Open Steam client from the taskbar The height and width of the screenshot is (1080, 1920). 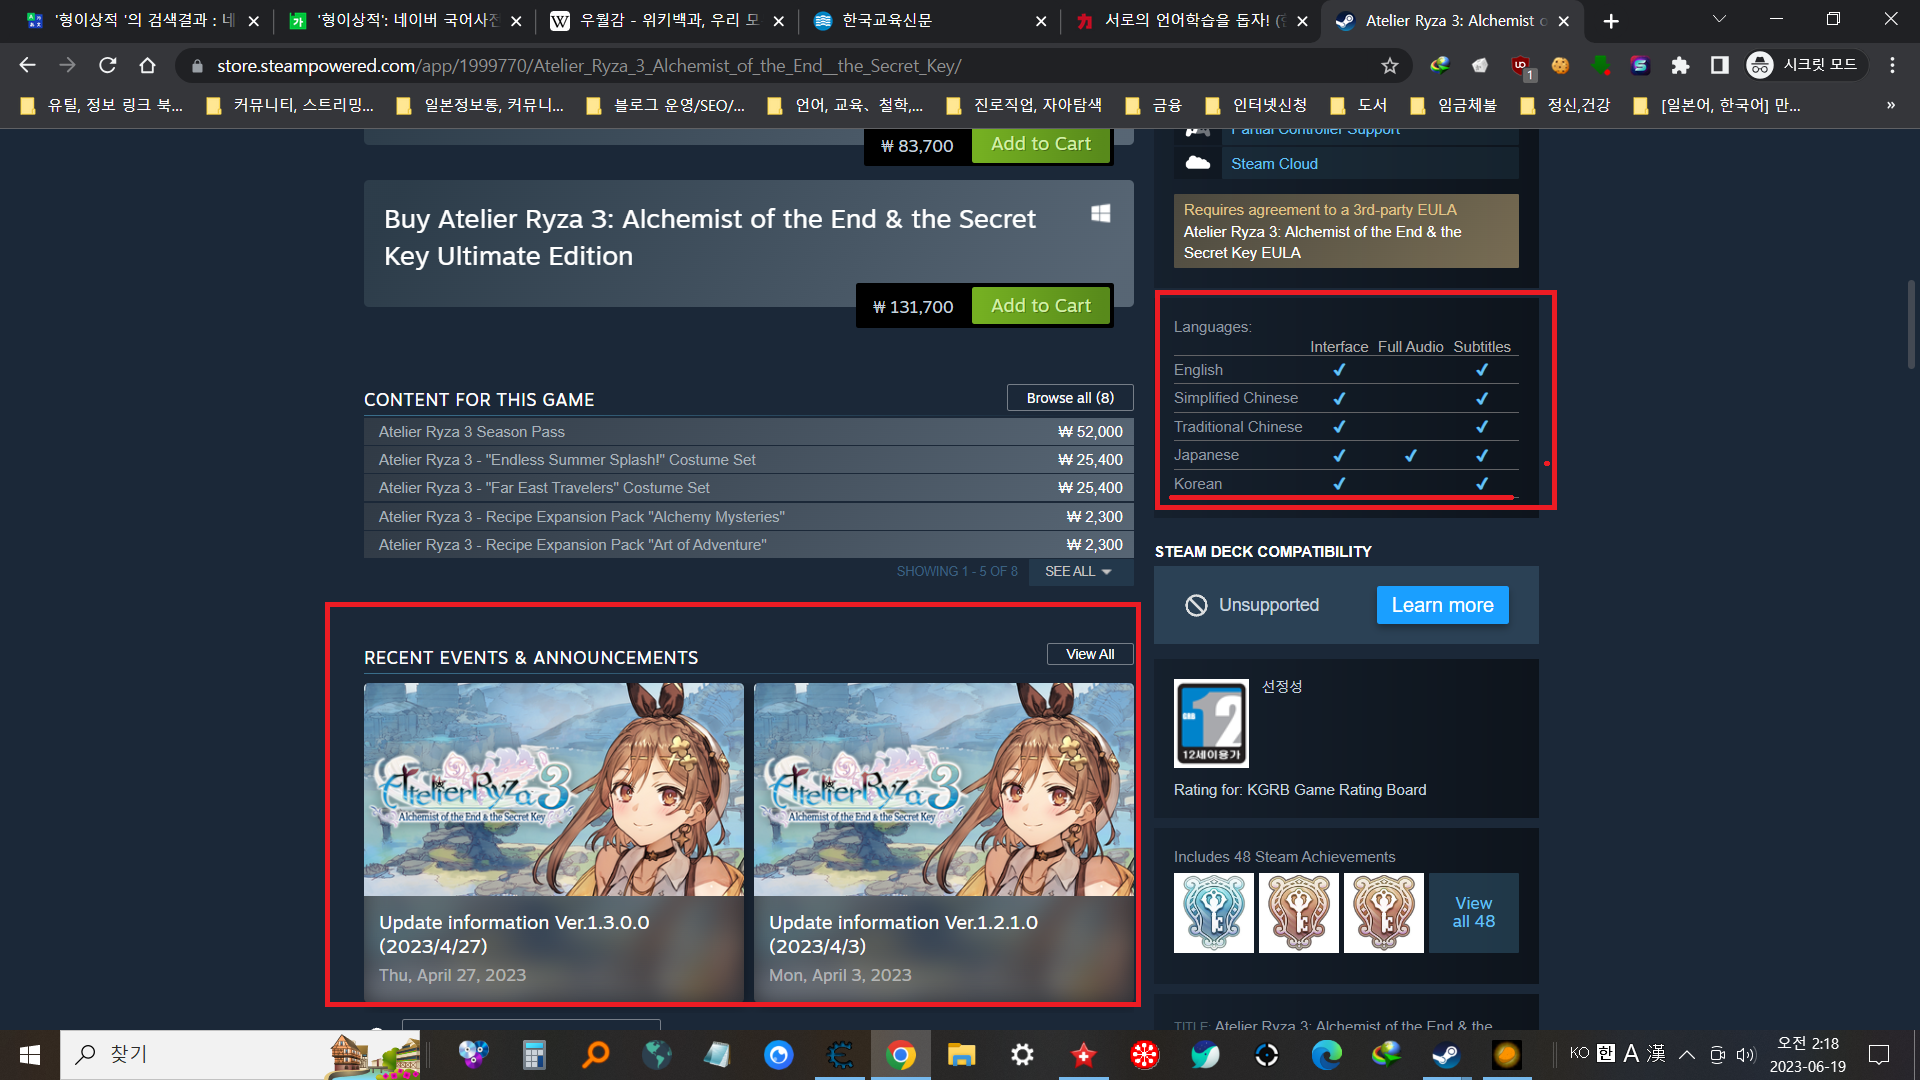pos(1446,1054)
